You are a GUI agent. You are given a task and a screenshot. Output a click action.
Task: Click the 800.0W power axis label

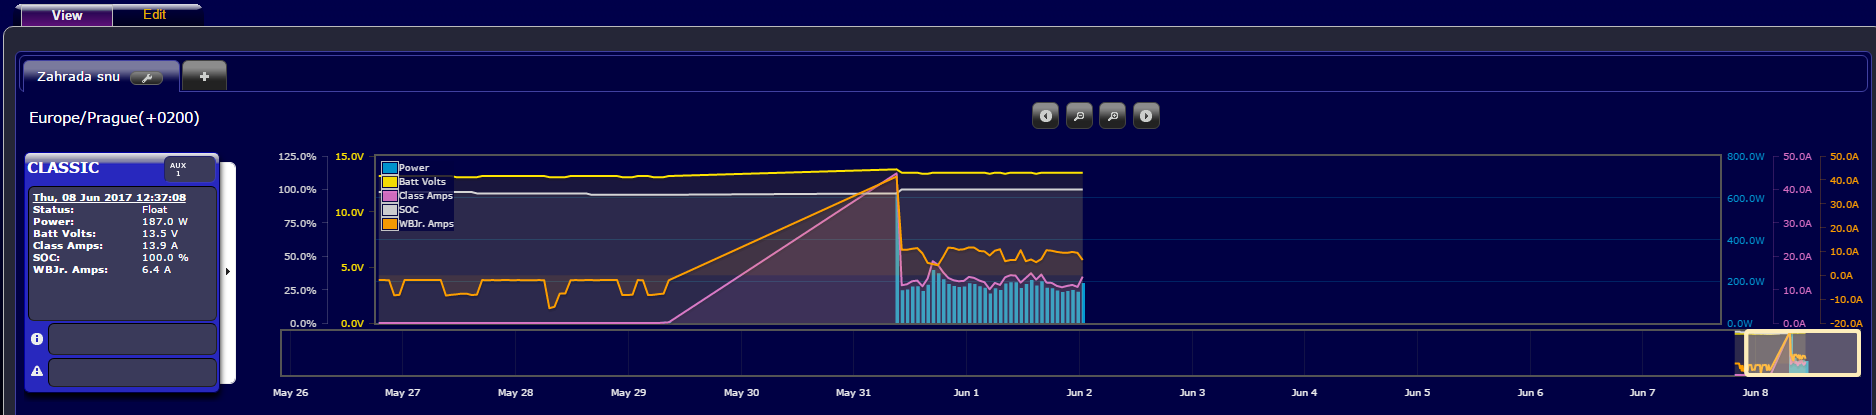(1746, 157)
